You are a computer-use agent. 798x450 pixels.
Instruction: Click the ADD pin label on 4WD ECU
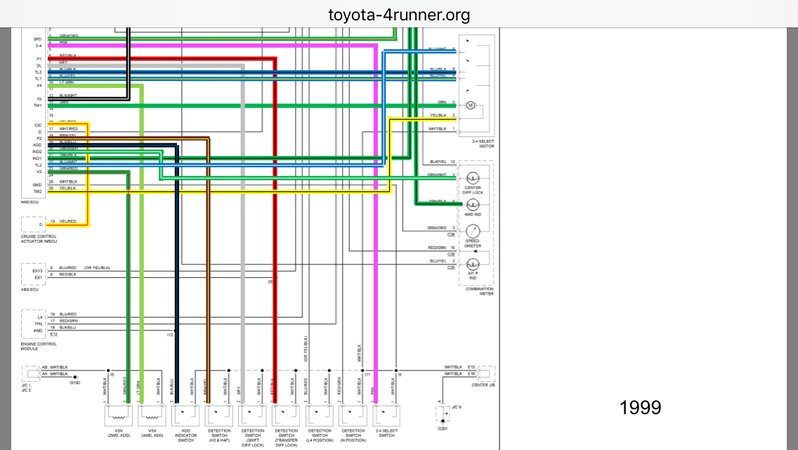click(37, 145)
